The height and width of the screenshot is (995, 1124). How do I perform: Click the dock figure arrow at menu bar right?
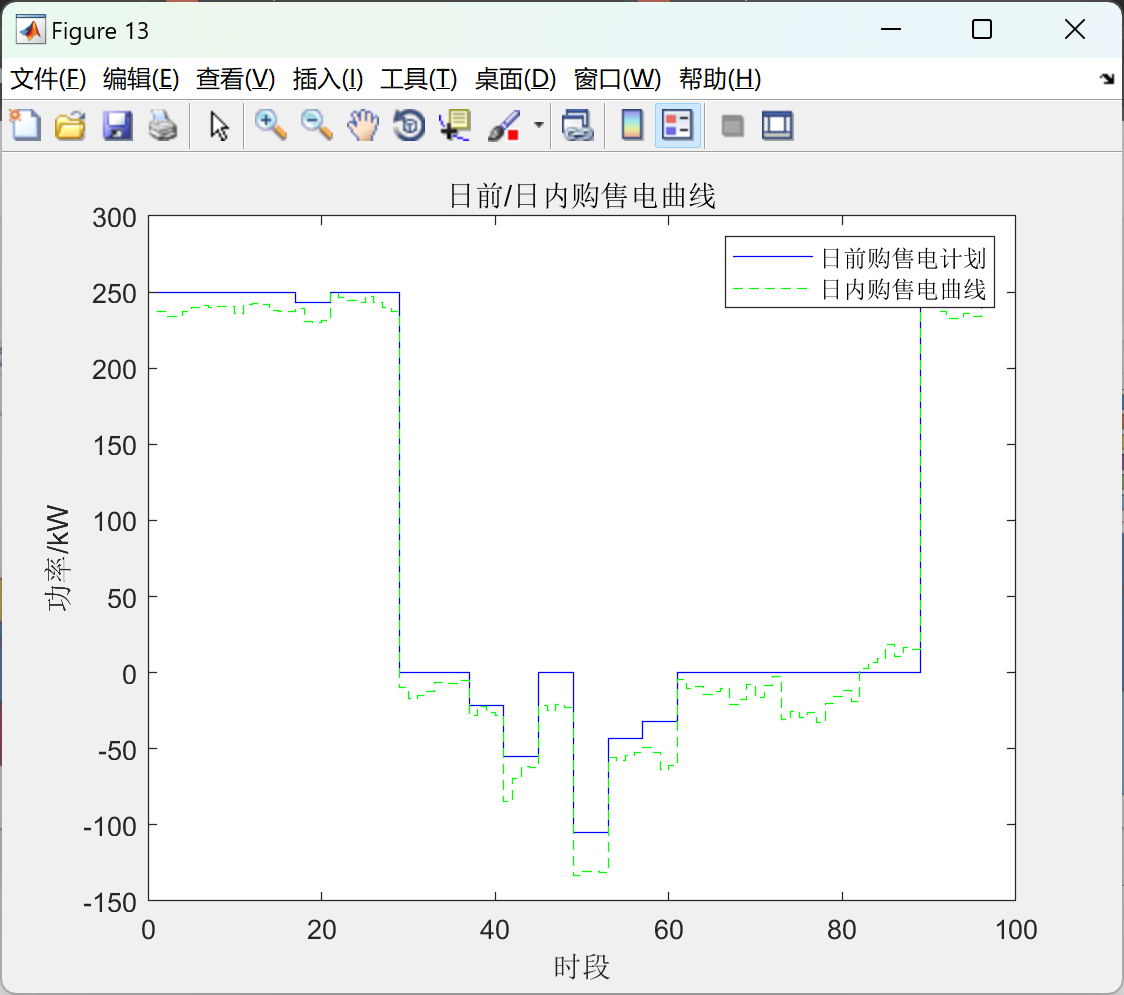click(1107, 79)
